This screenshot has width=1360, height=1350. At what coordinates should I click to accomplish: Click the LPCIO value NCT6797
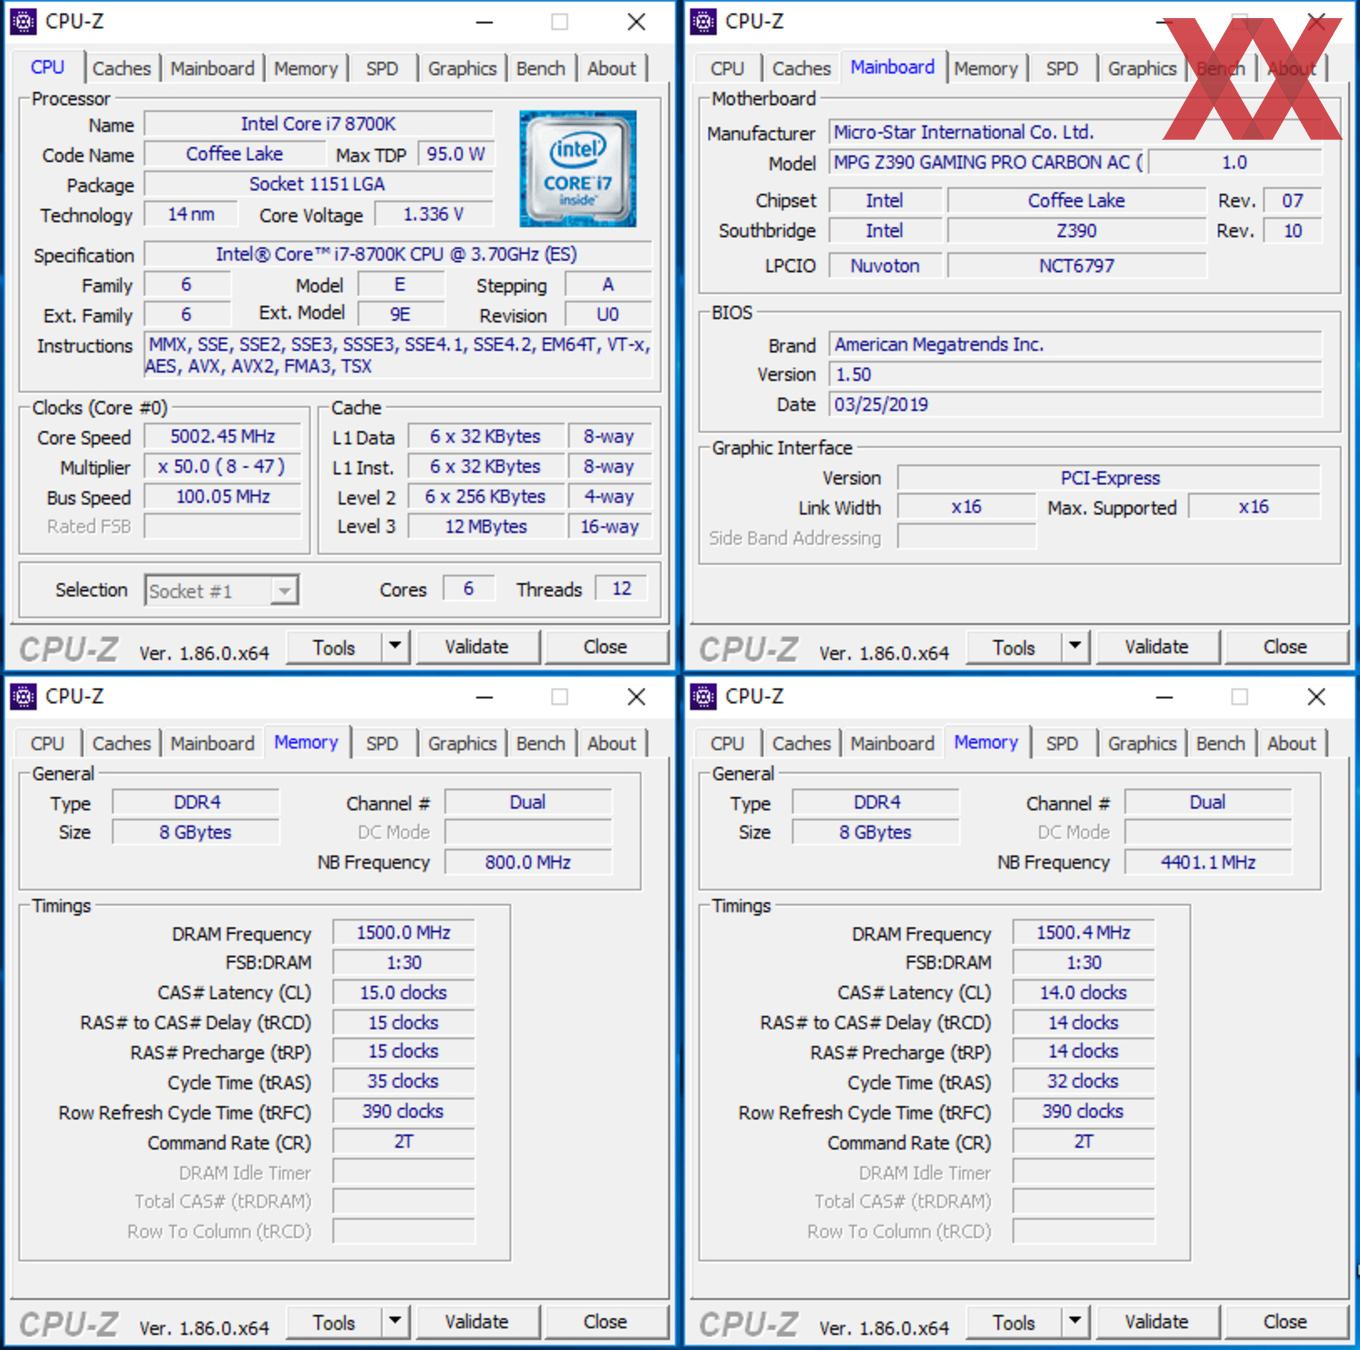(x=1076, y=266)
